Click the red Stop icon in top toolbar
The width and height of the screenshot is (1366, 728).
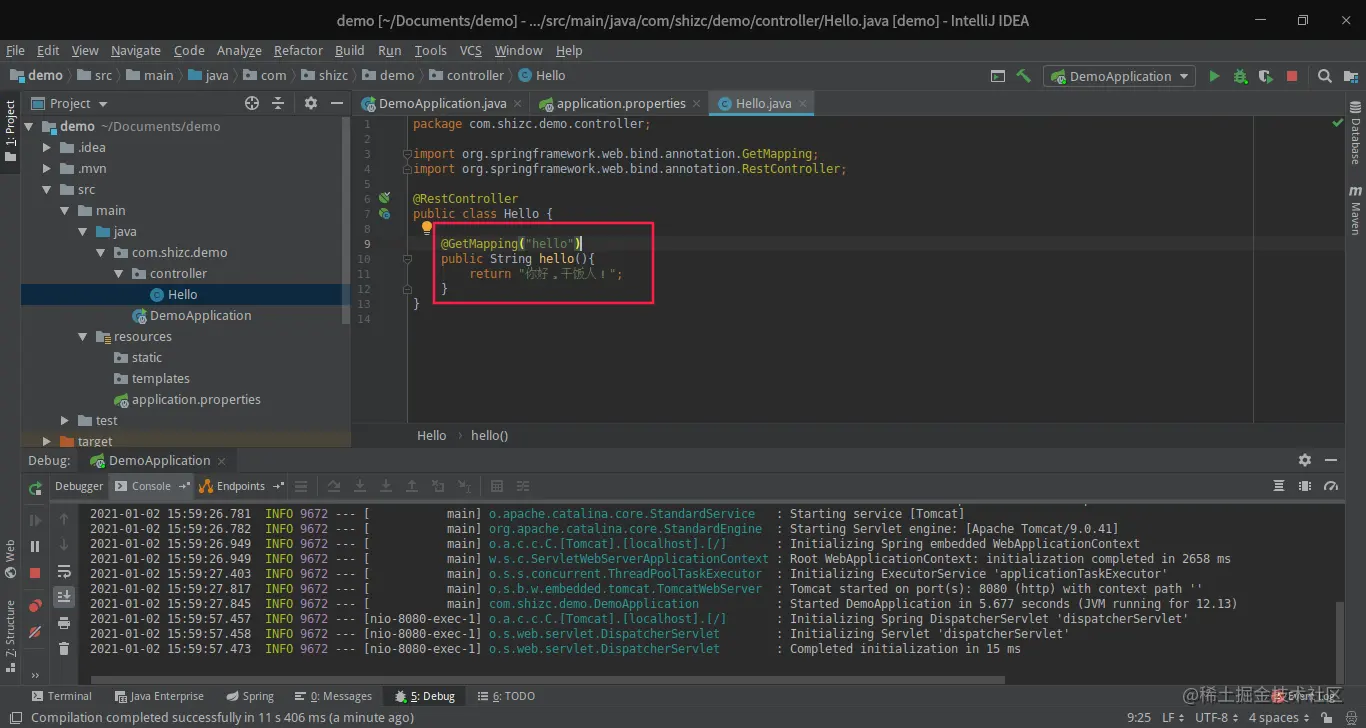[x=1292, y=76]
